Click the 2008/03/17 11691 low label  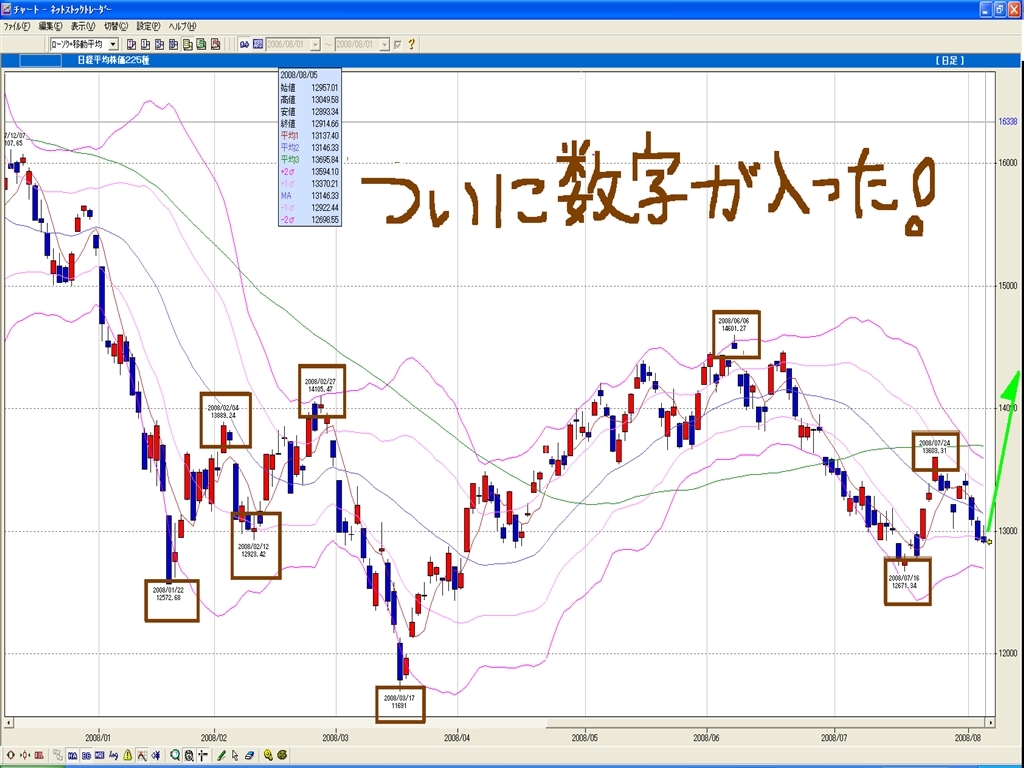point(399,702)
